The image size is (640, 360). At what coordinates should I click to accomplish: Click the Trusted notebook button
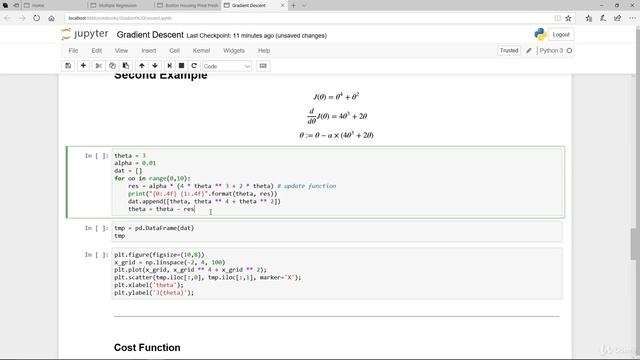point(509,51)
